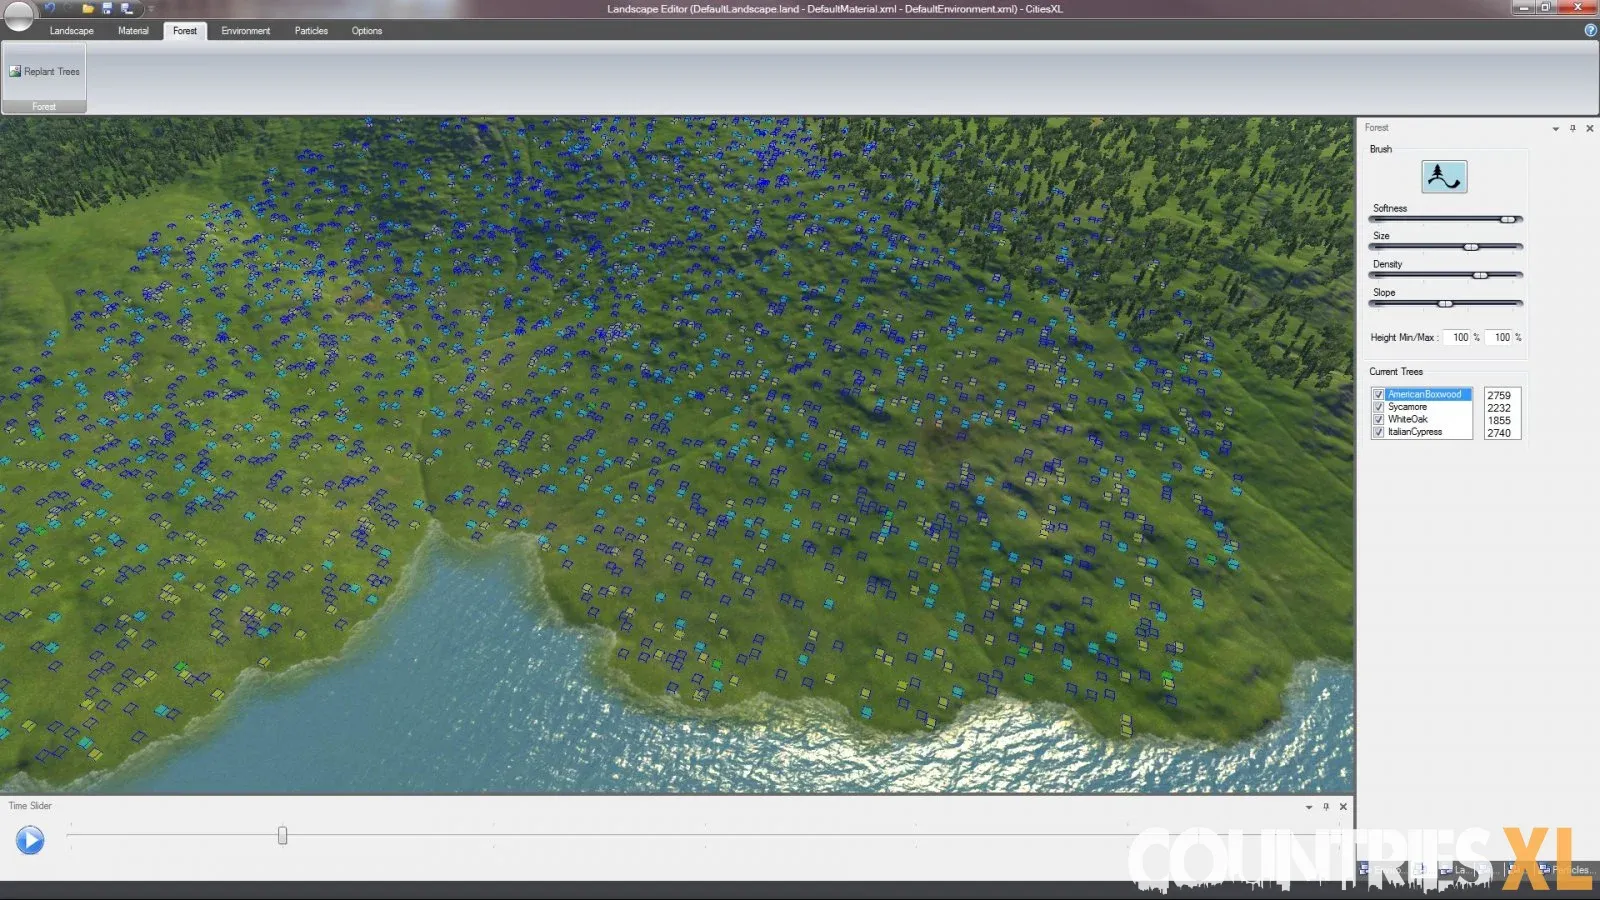
Task: Pin the Time Slider panel
Action: [1326, 806]
